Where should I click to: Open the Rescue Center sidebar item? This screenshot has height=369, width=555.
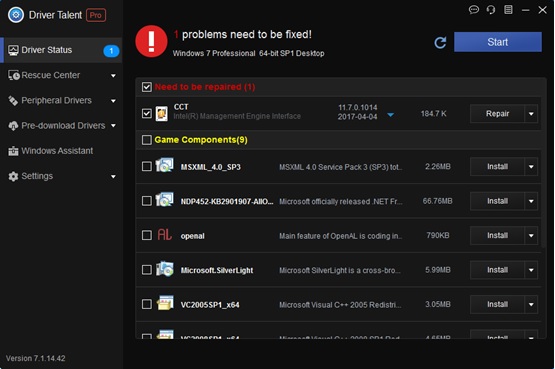click(x=61, y=75)
